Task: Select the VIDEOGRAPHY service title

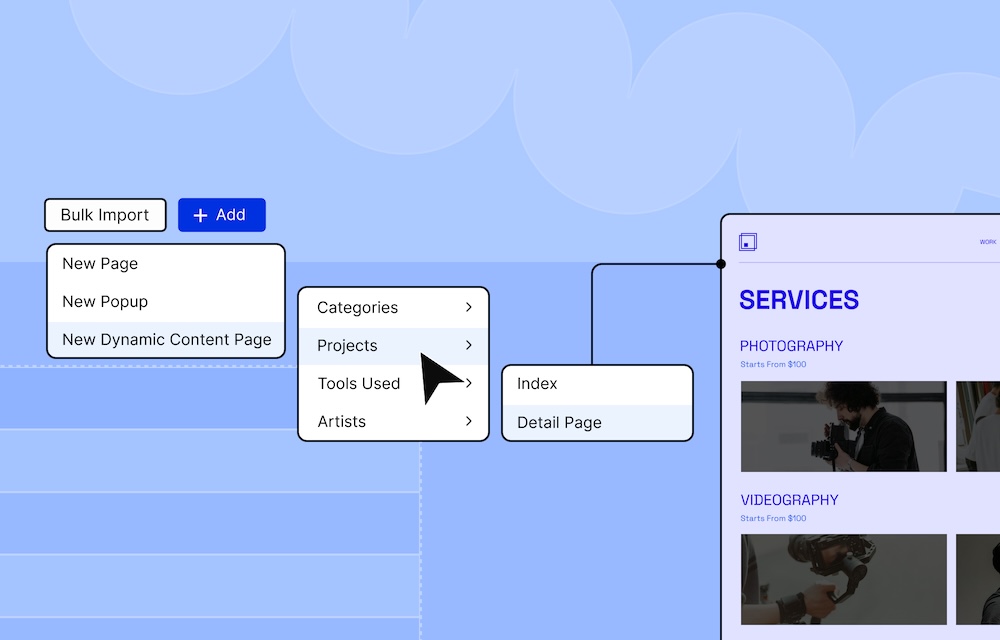Action: coord(789,500)
